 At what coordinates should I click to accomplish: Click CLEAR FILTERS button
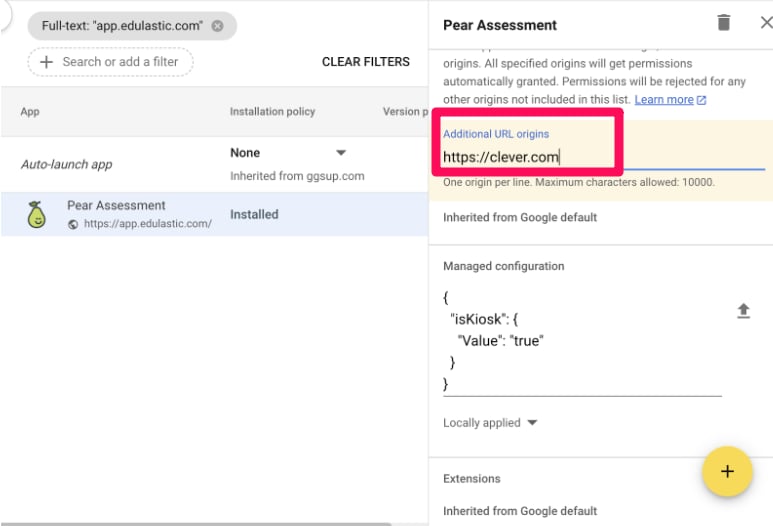pos(365,62)
